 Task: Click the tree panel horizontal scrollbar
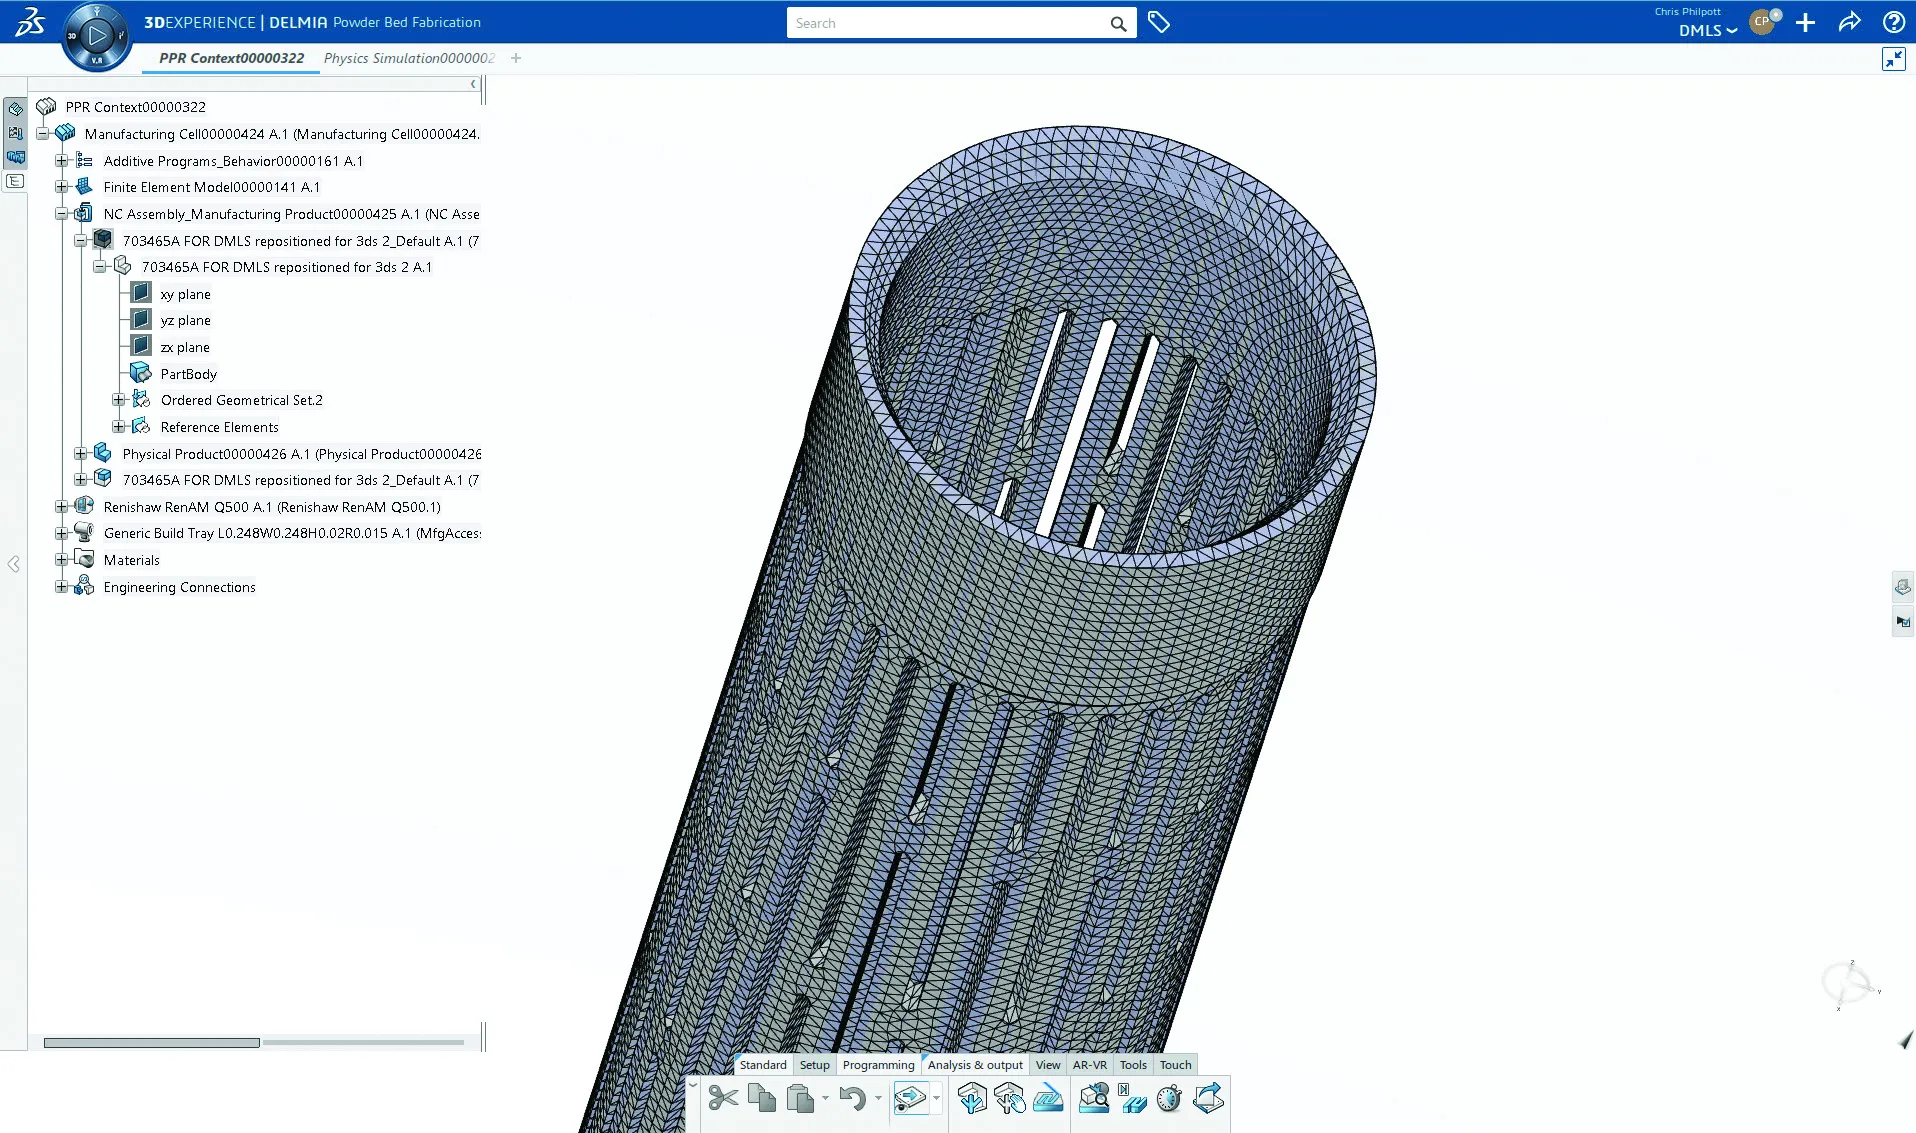(152, 1043)
